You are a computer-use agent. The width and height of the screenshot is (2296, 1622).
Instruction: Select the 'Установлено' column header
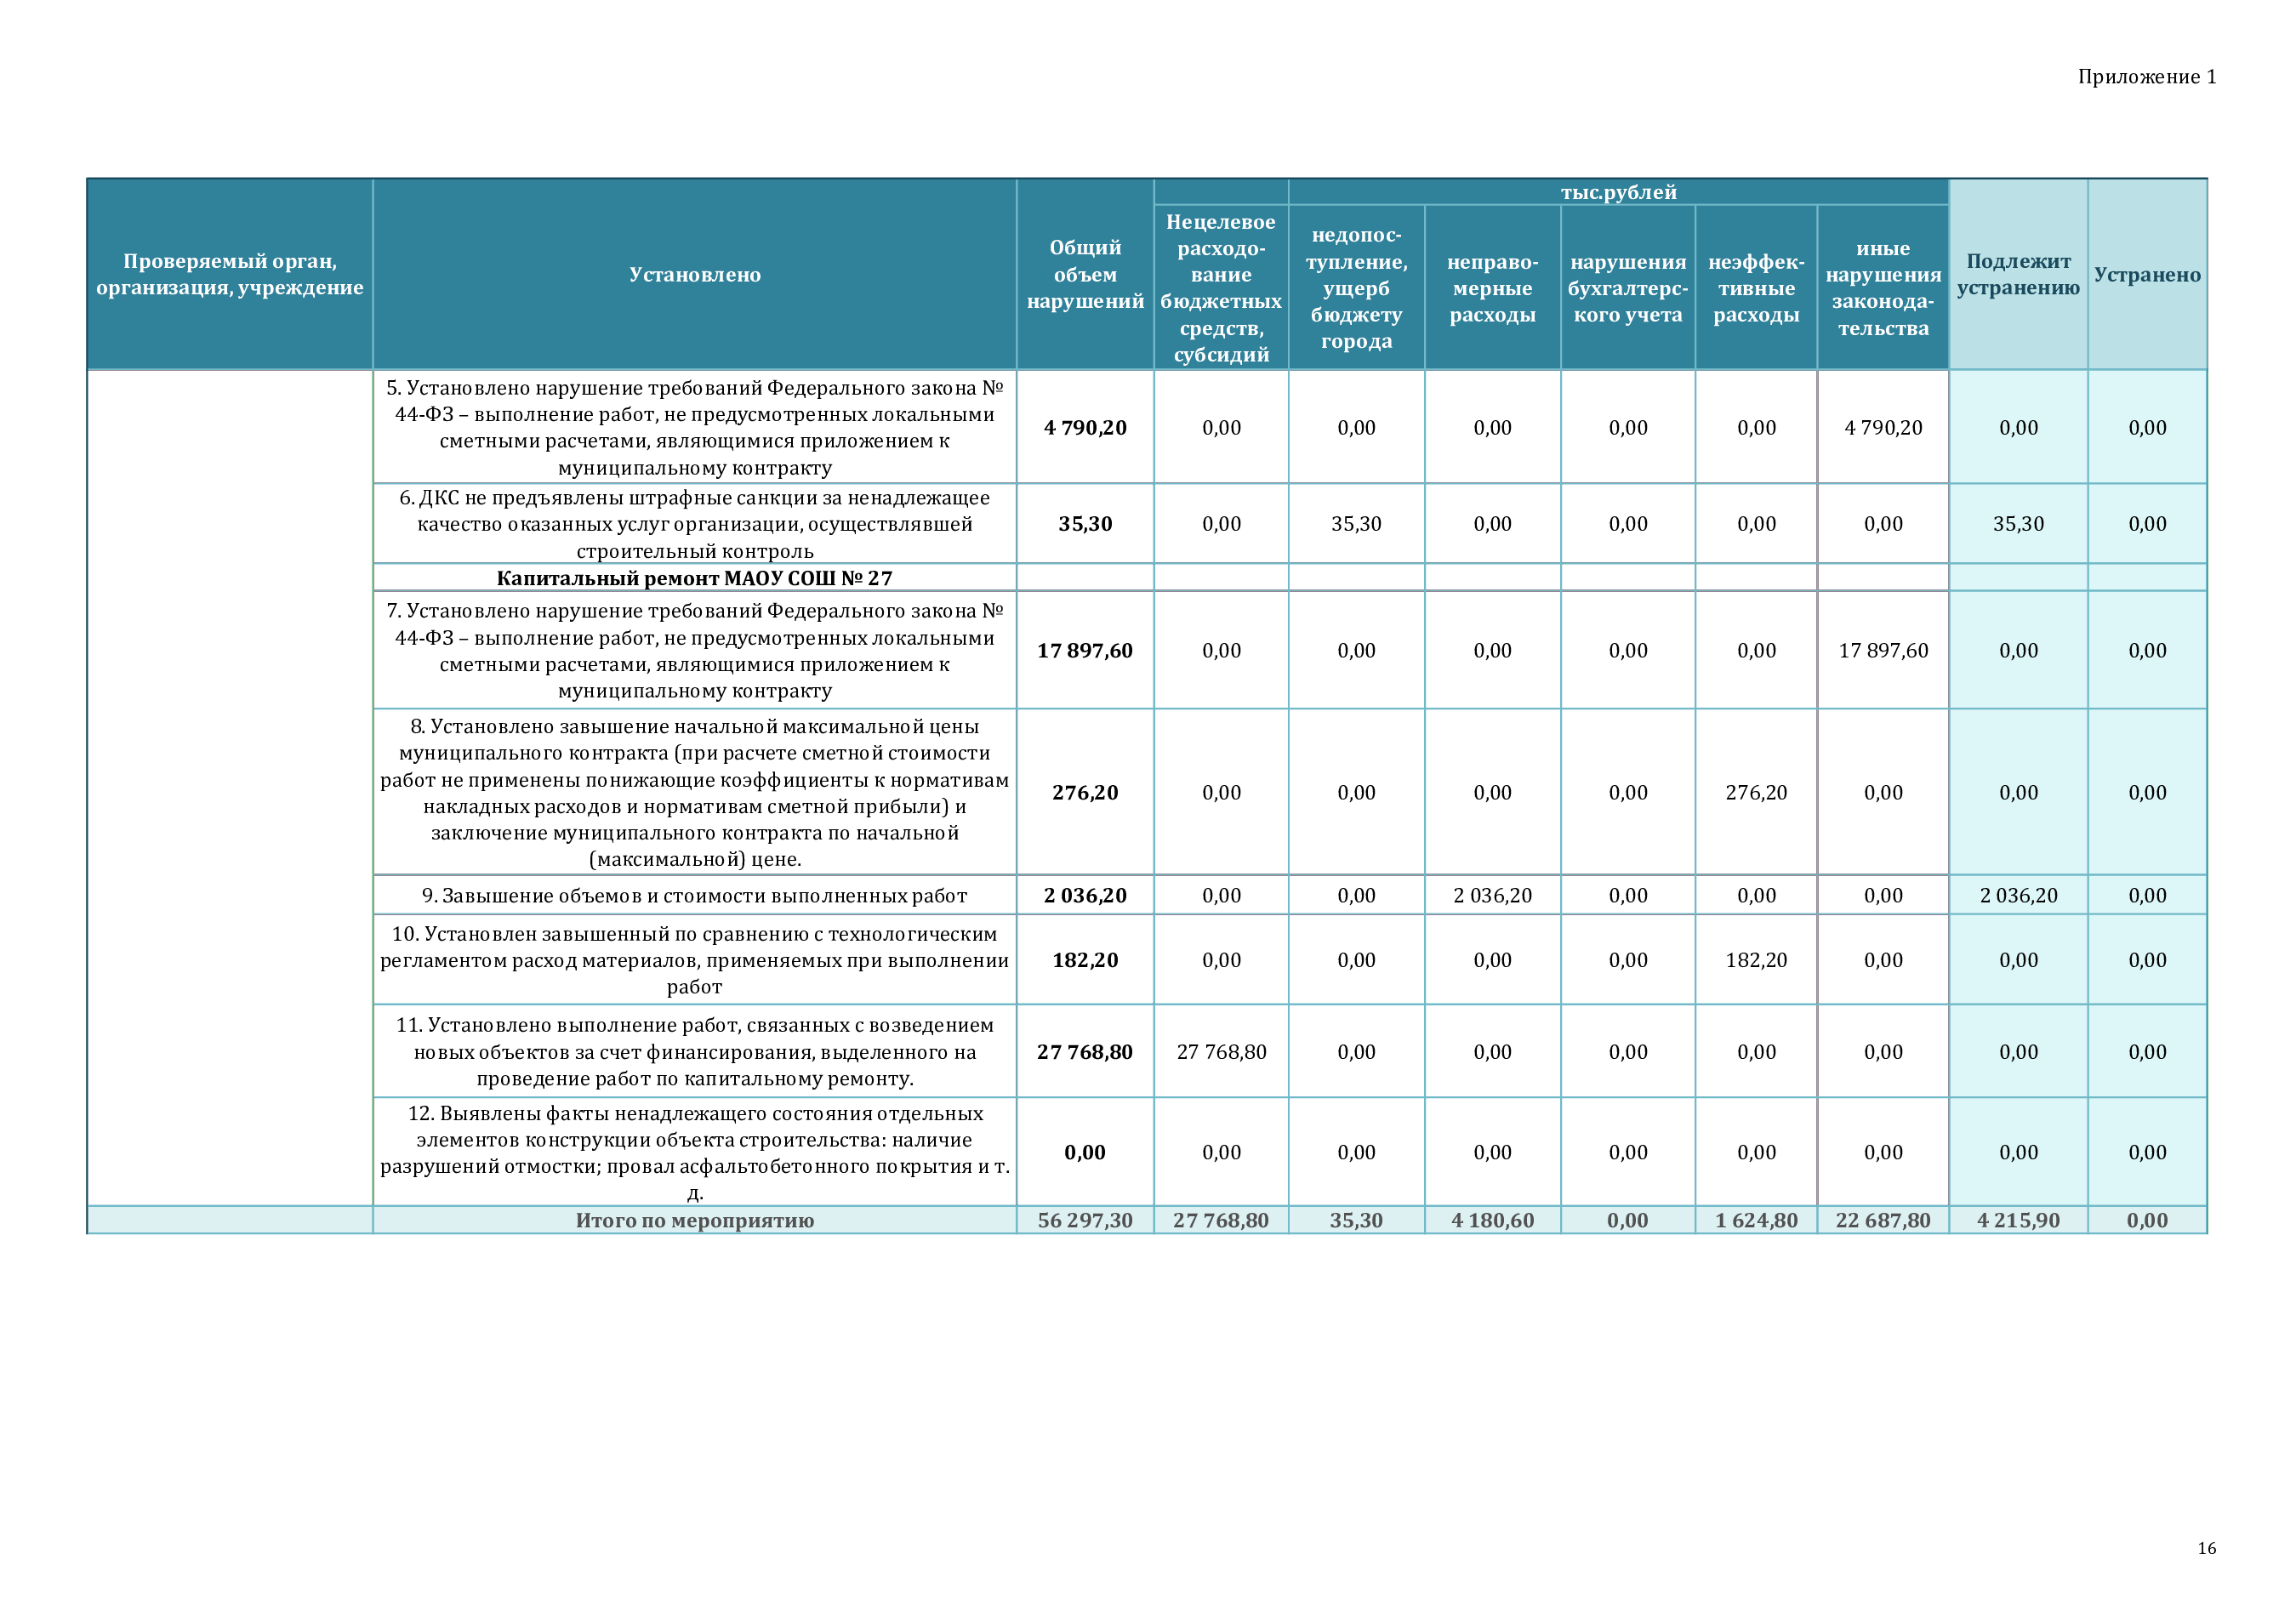point(694,275)
